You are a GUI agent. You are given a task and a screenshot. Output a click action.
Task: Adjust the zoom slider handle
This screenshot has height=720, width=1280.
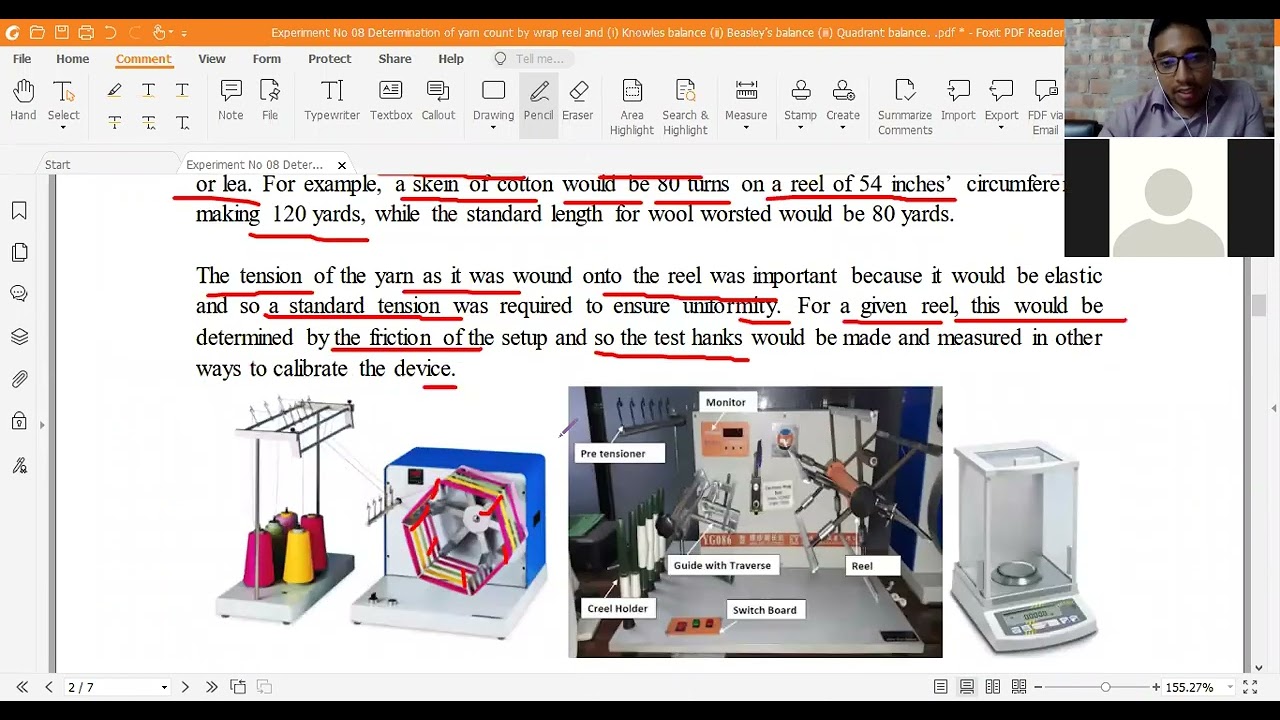tap(1105, 687)
